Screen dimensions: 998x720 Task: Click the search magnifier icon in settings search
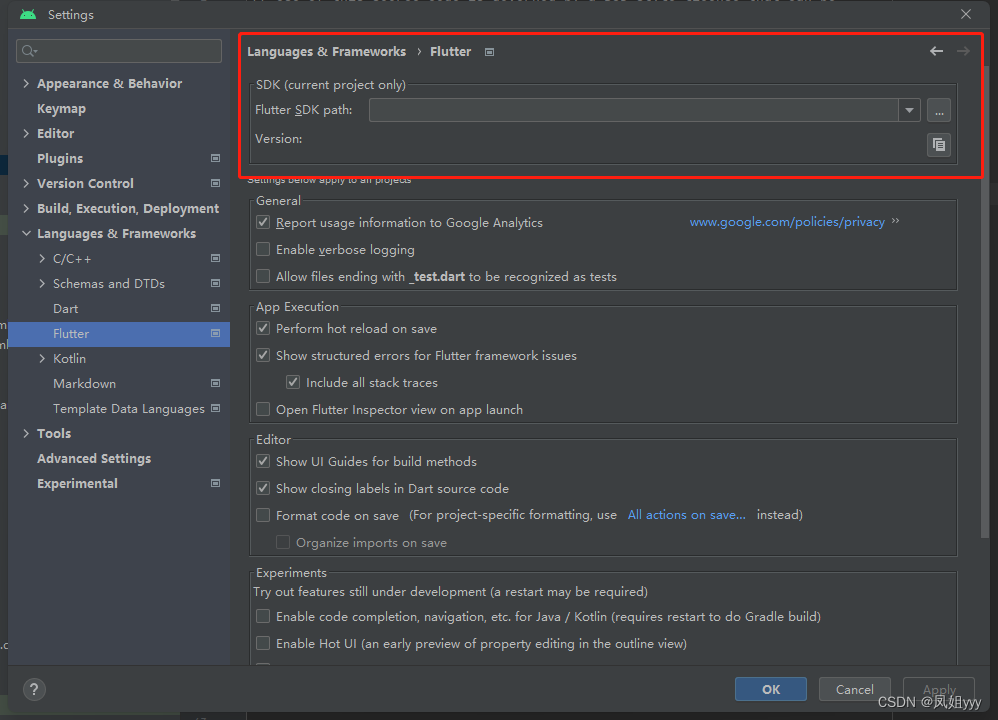coord(29,51)
